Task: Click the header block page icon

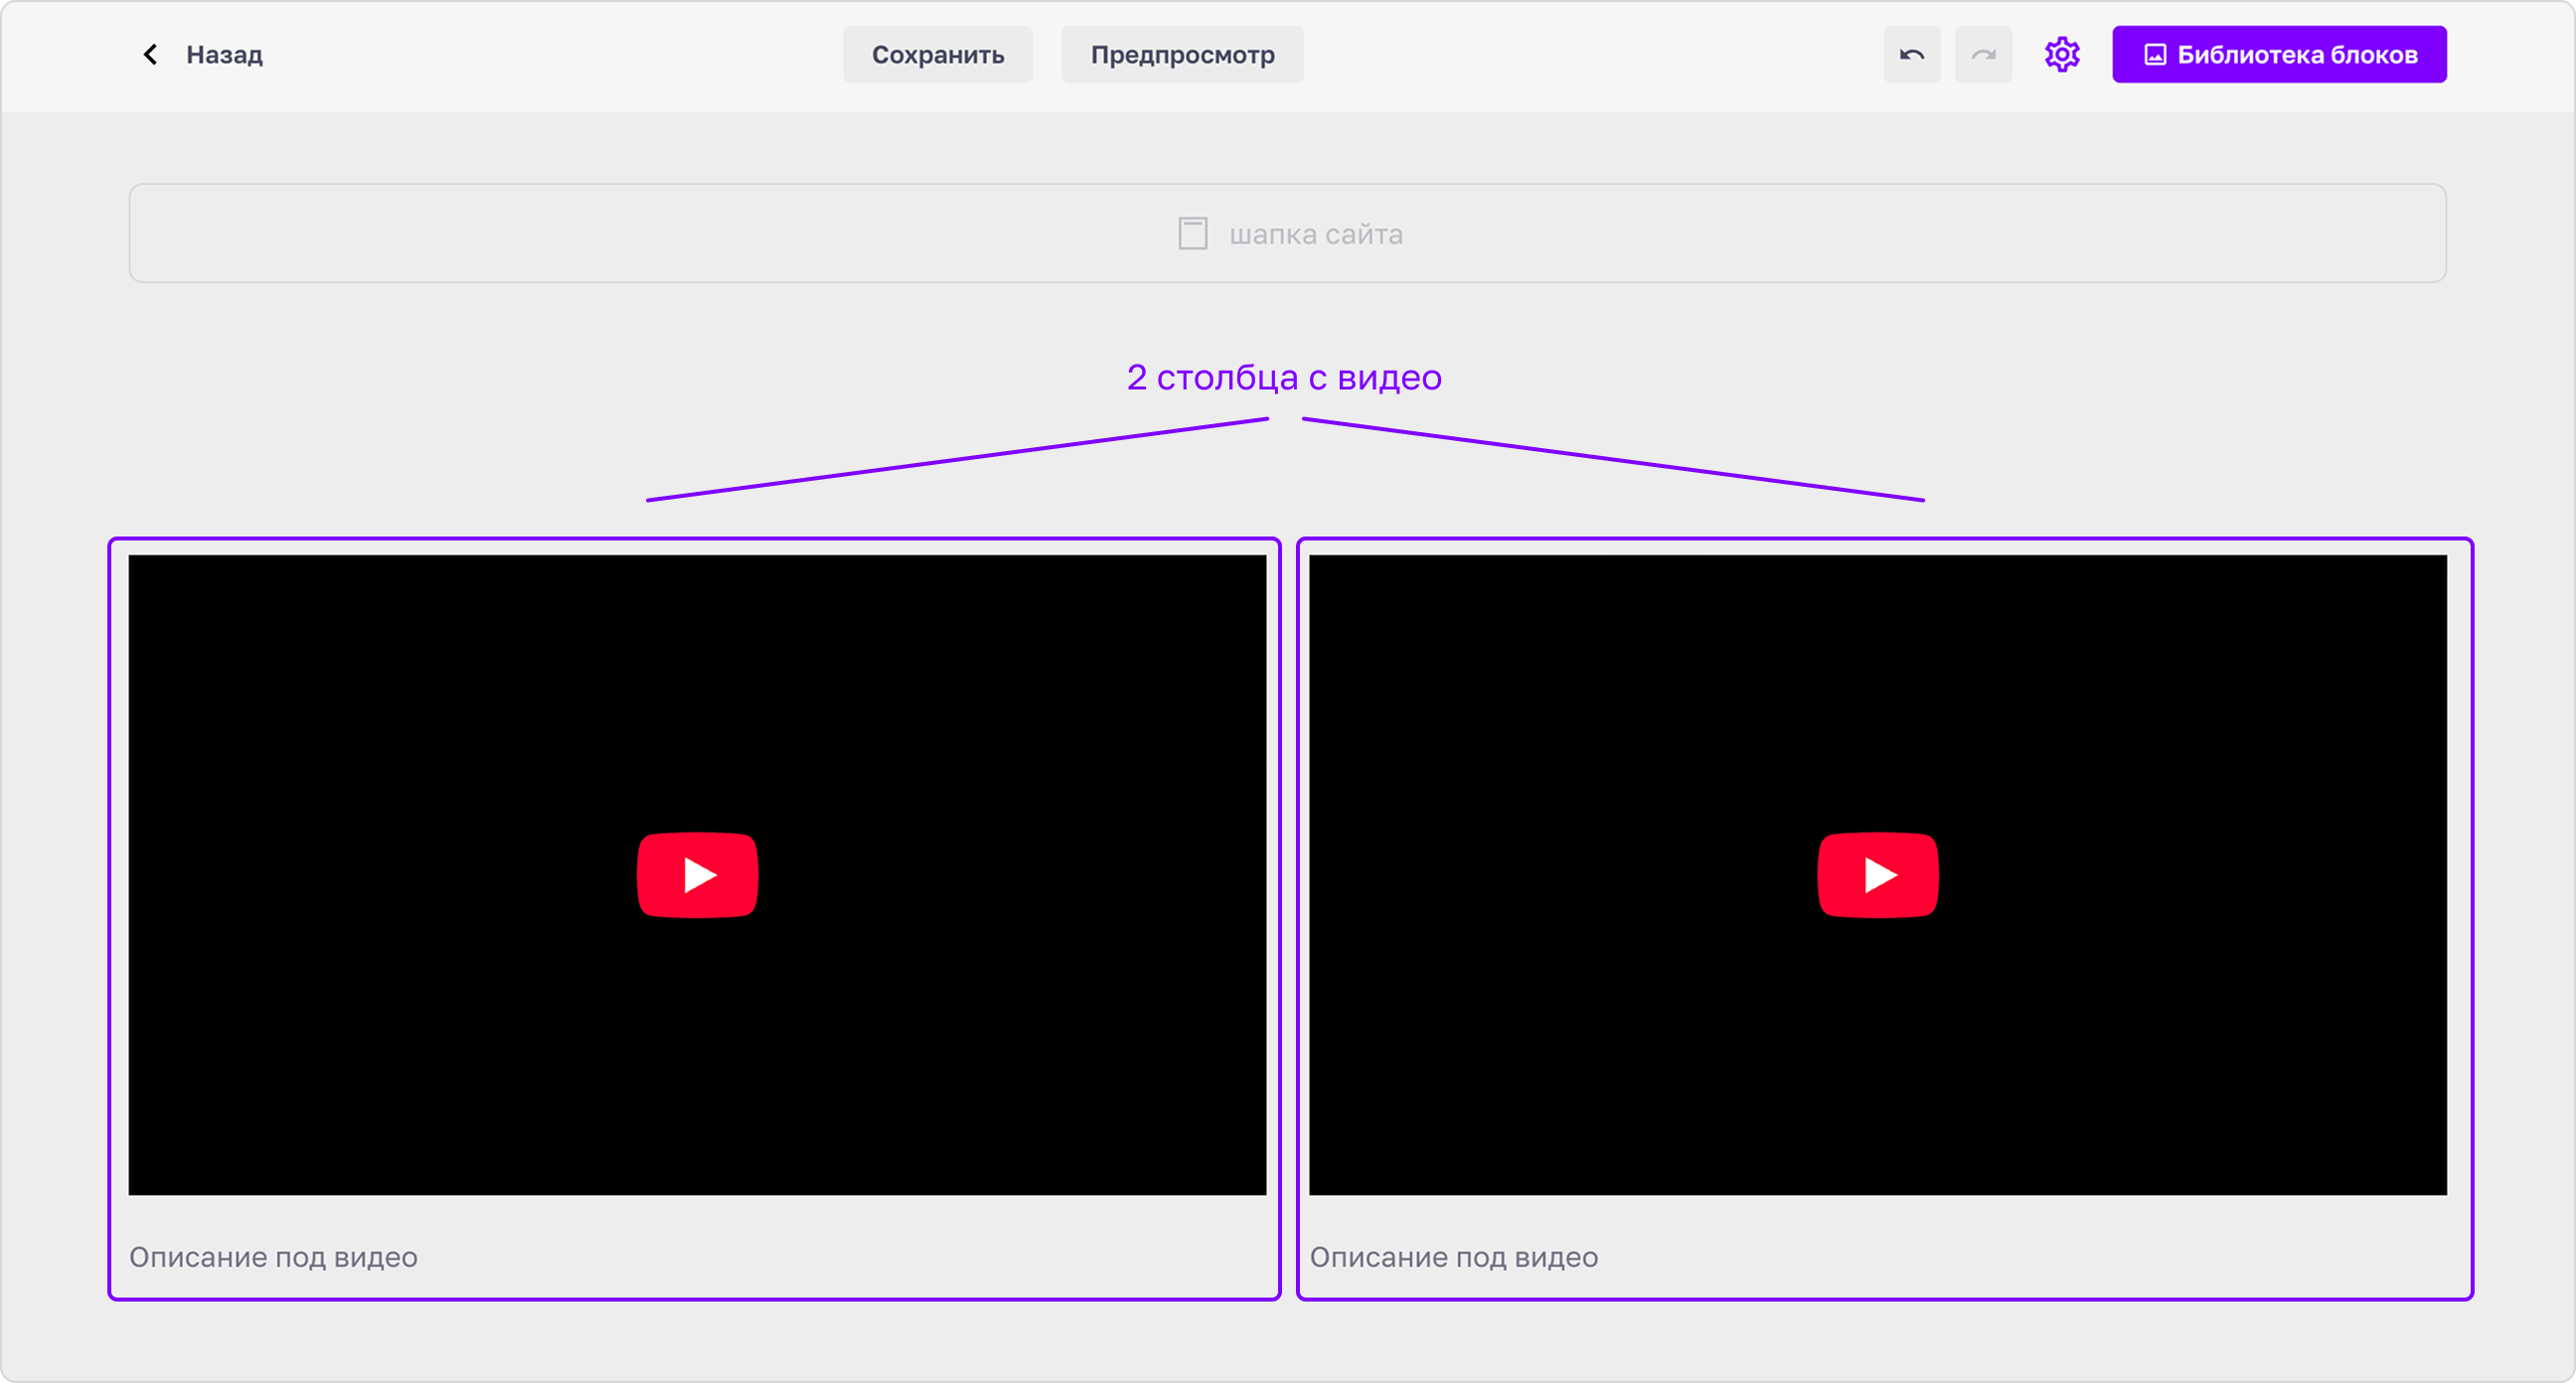Action: point(1192,234)
